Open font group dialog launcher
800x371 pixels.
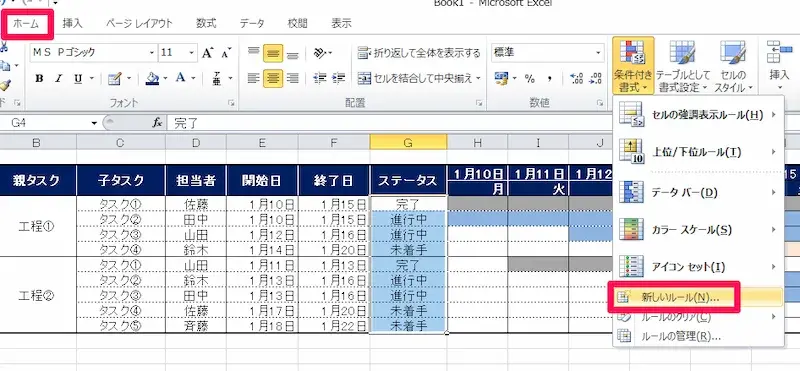[232, 103]
